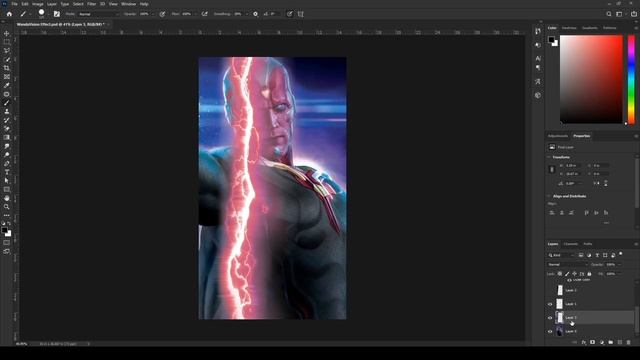Image resolution: width=640 pixels, height=360 pixels.
Task: Toggle airbrush build-up effects in options bar
Action: [204, 14]
